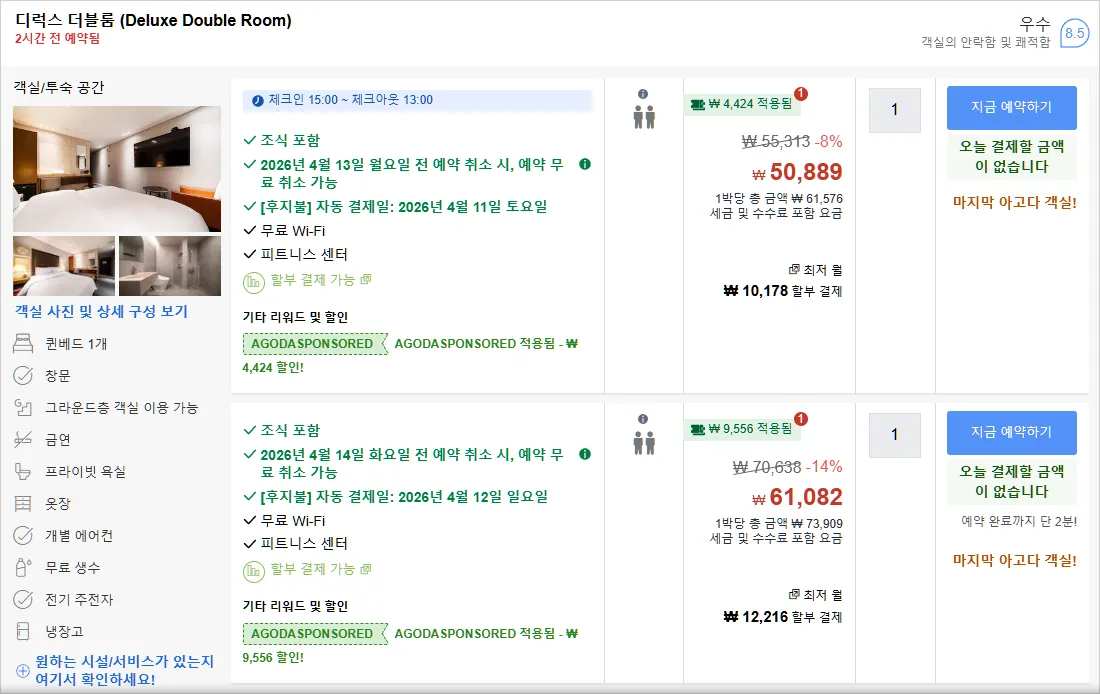Click the clock icon next to 체크인 15:00

[x=257, y=100]
